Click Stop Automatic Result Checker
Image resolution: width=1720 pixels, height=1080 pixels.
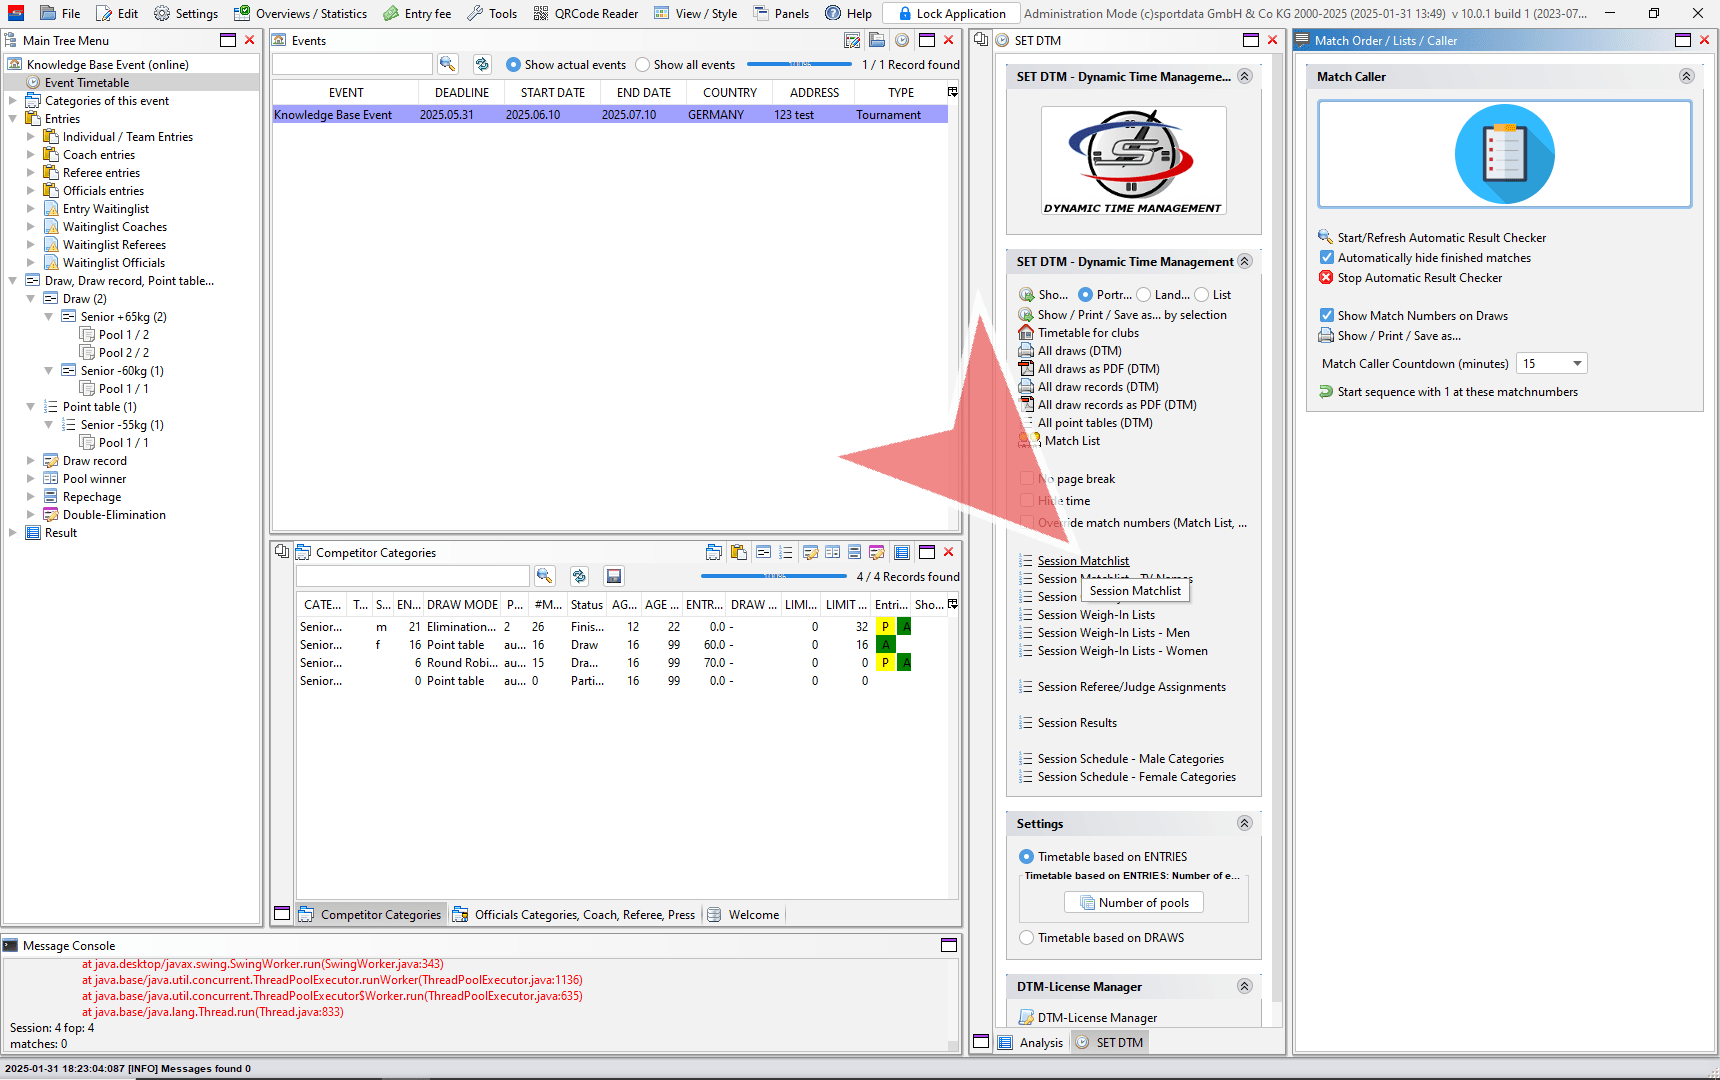point(1419,278)
